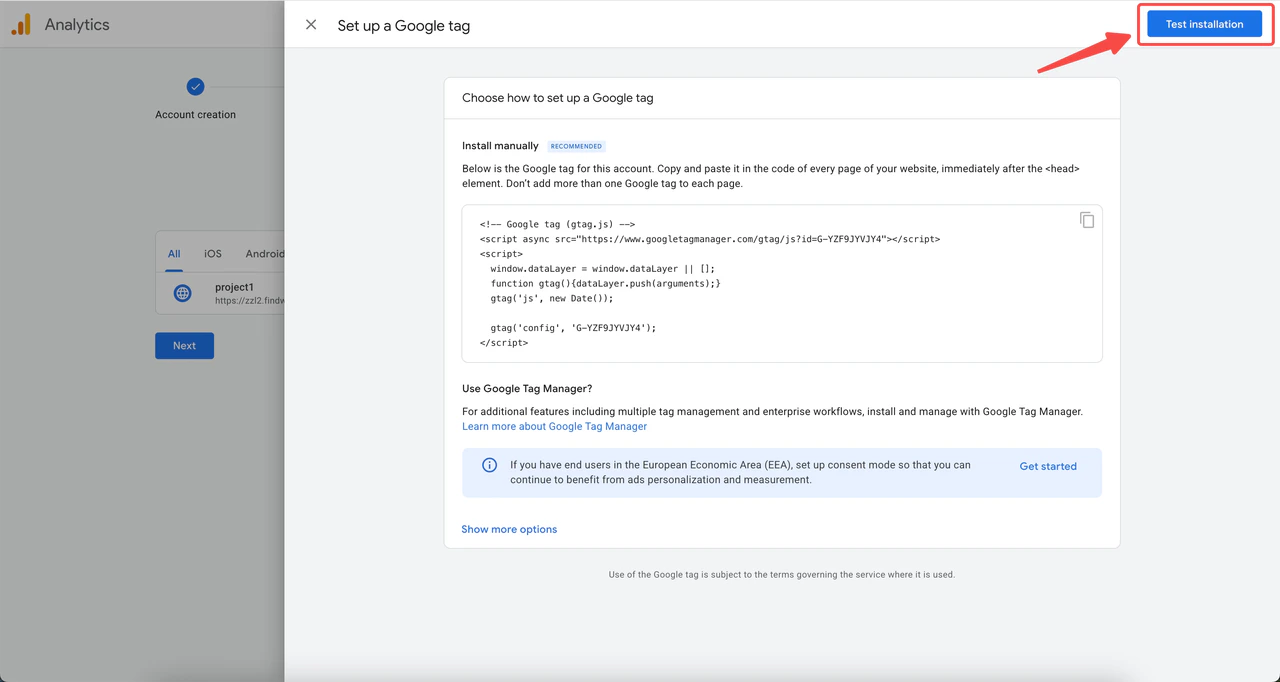Viewport: 1280px width, 682px height.
Task: Close the Set up a Google tag panel
Action: click(x=311, y=25)
